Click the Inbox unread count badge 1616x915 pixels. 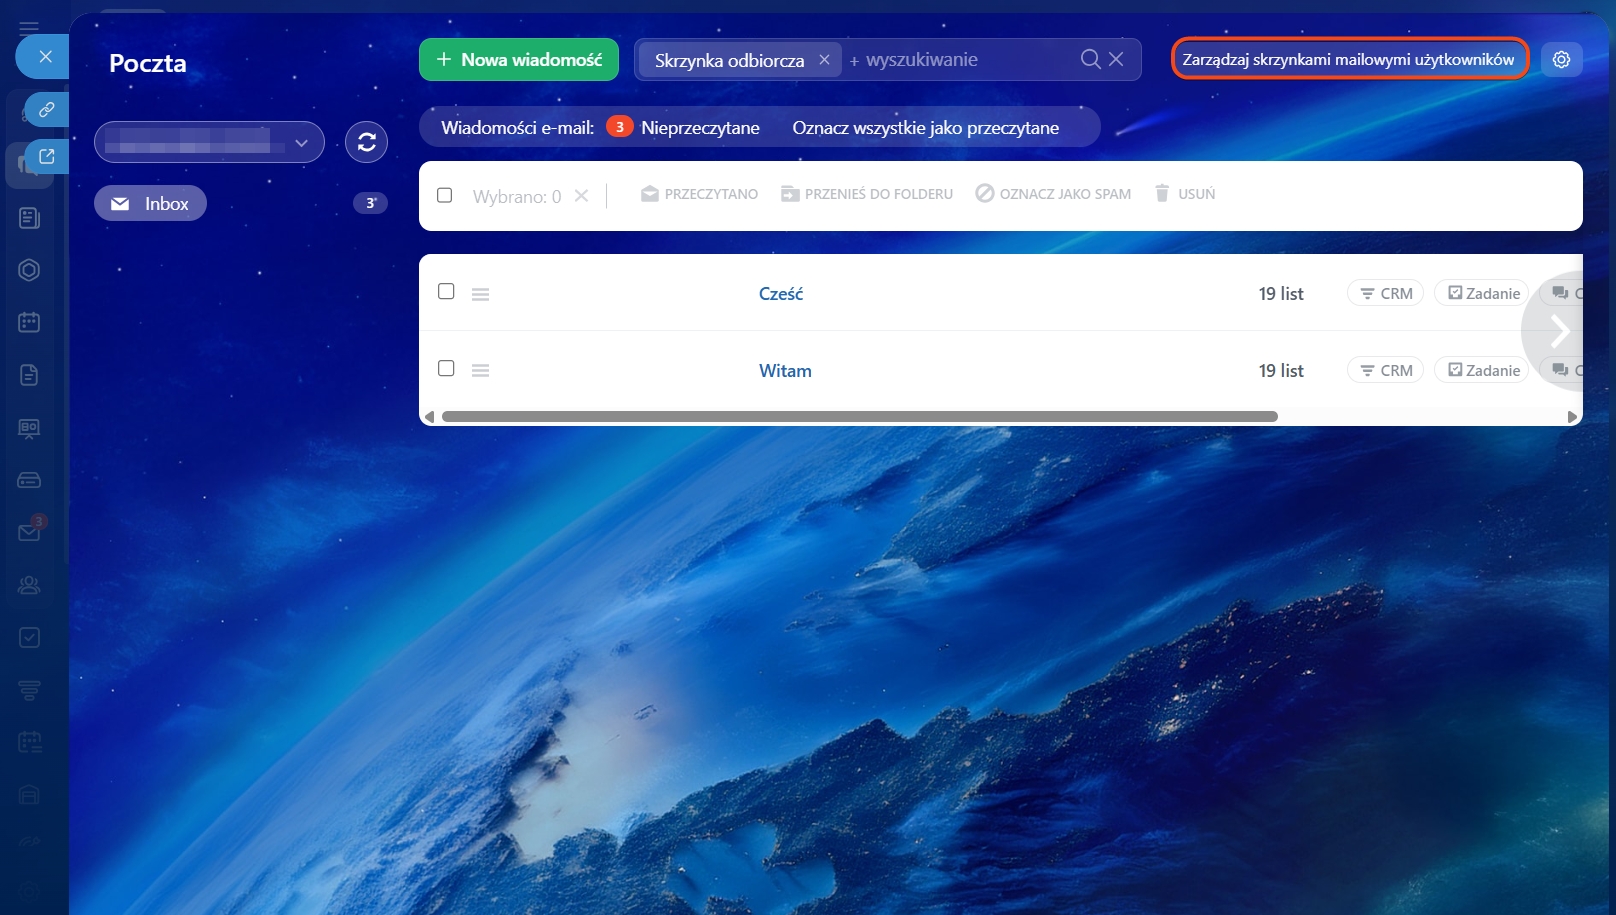(x=370, y=203)
